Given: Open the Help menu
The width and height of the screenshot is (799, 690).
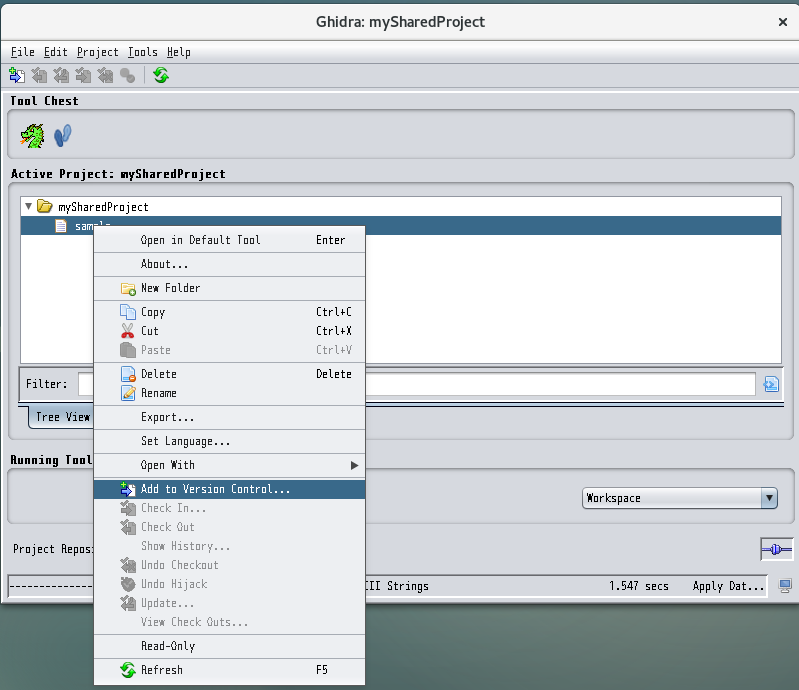Looking at the screenshot, I should coord(179,52).
